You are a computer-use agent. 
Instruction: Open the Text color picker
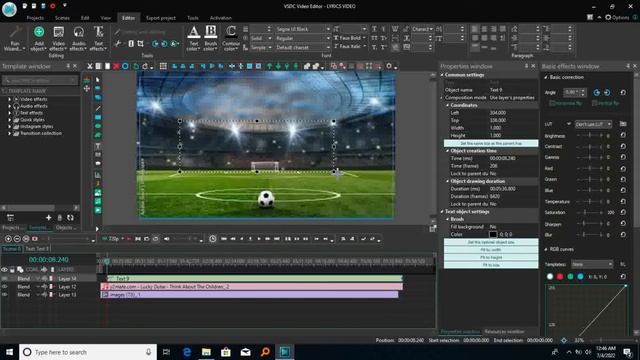(193, 38)
